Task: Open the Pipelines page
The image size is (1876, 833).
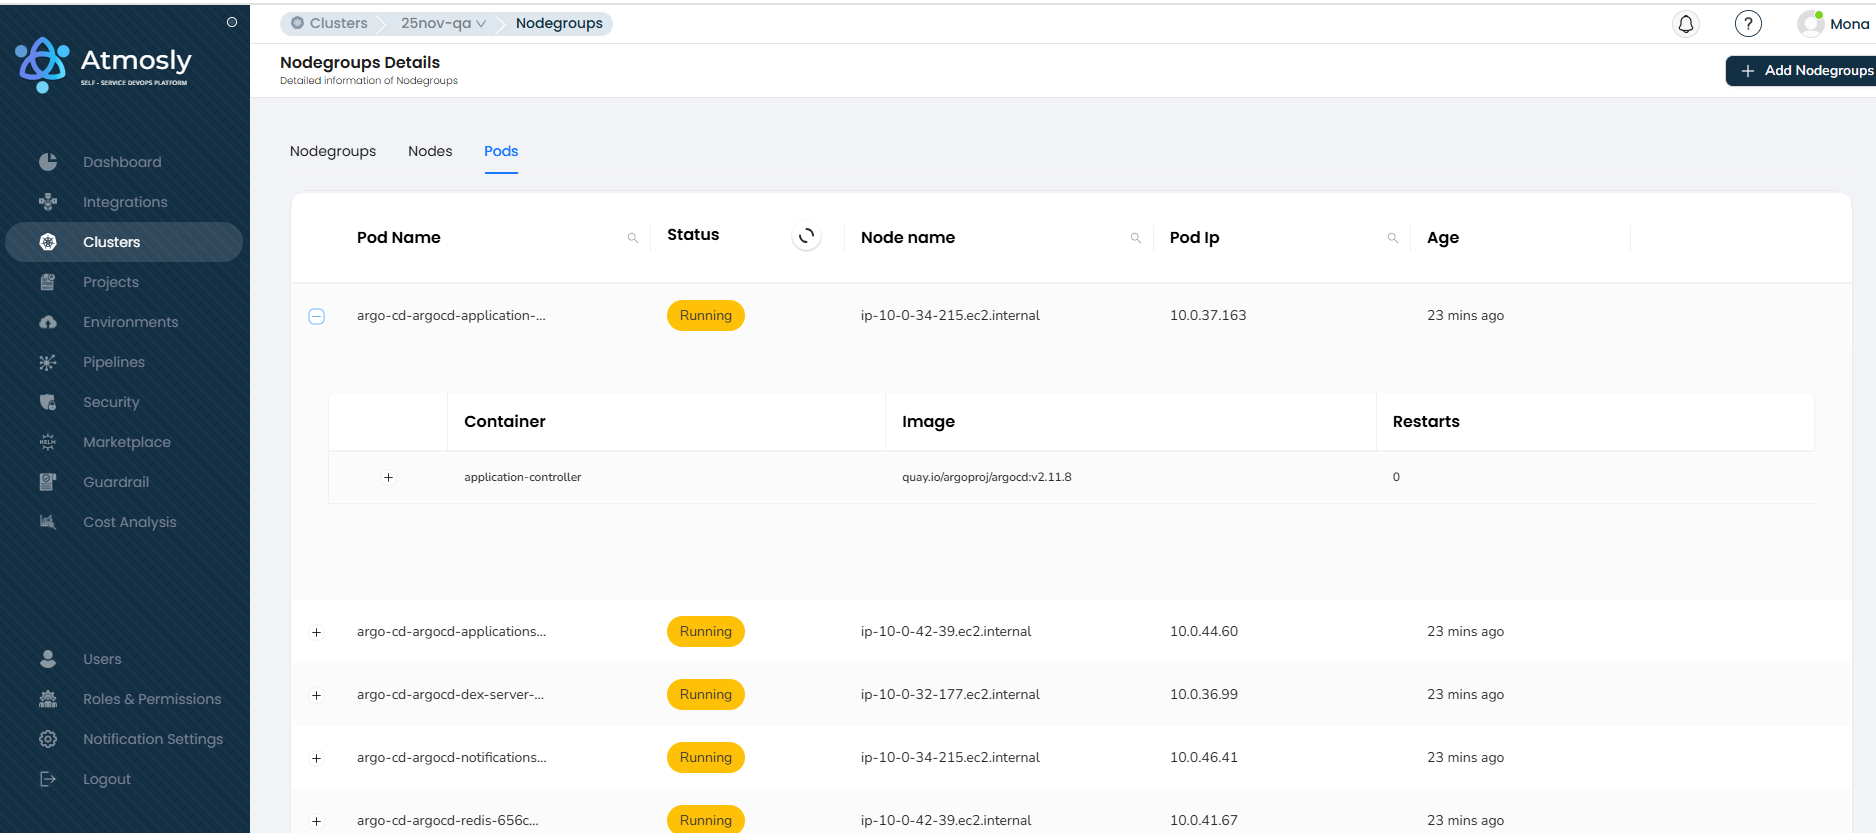Action: [114, 362]
